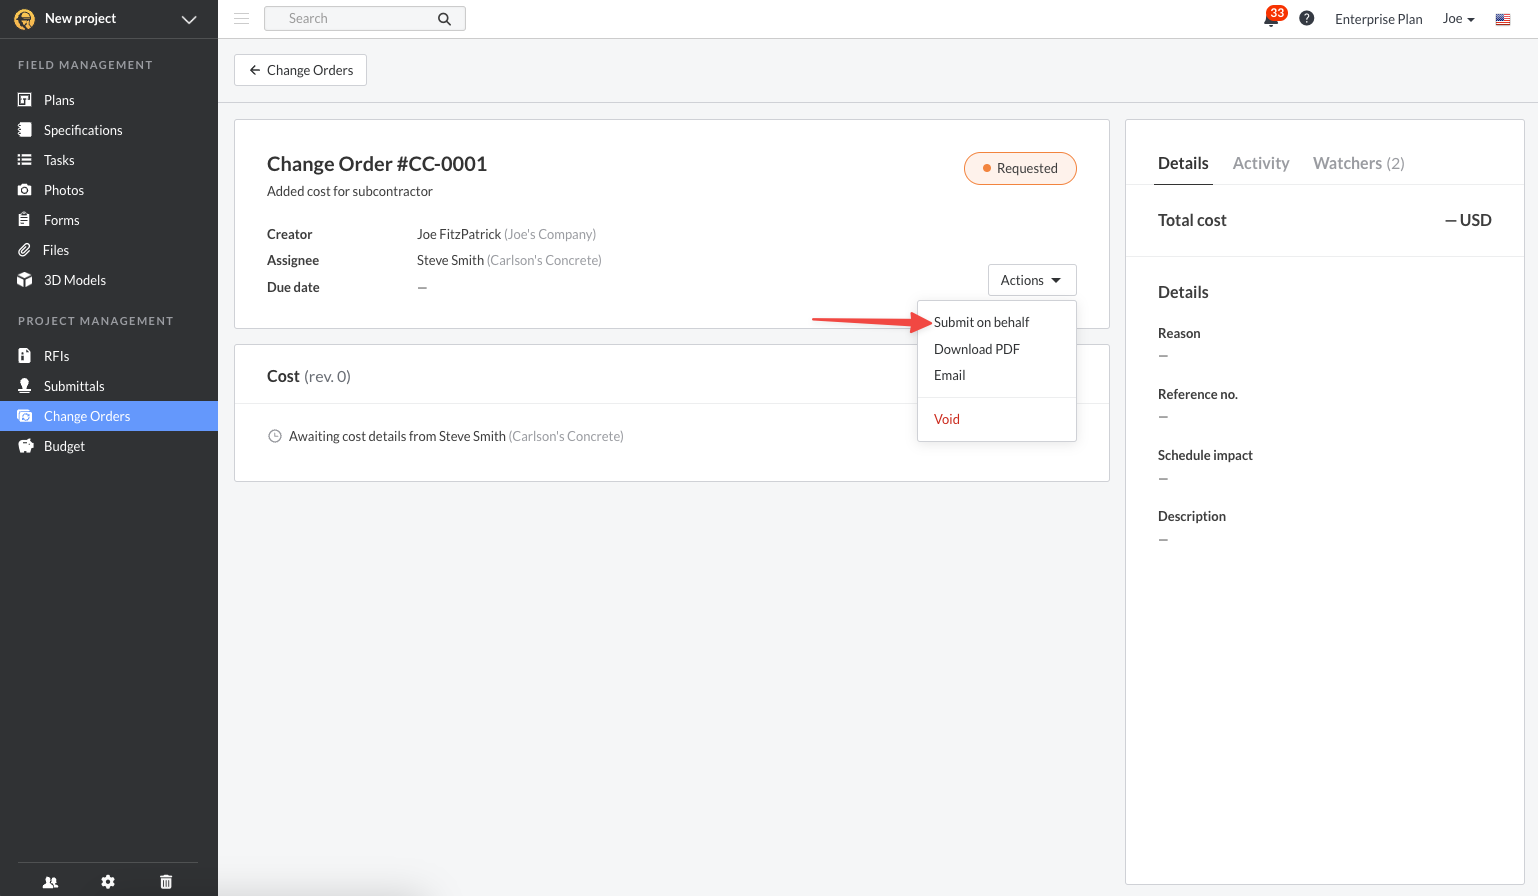1538x896 pixels.
Task: Open Budget in the sidebar
Action: [64, 446]
